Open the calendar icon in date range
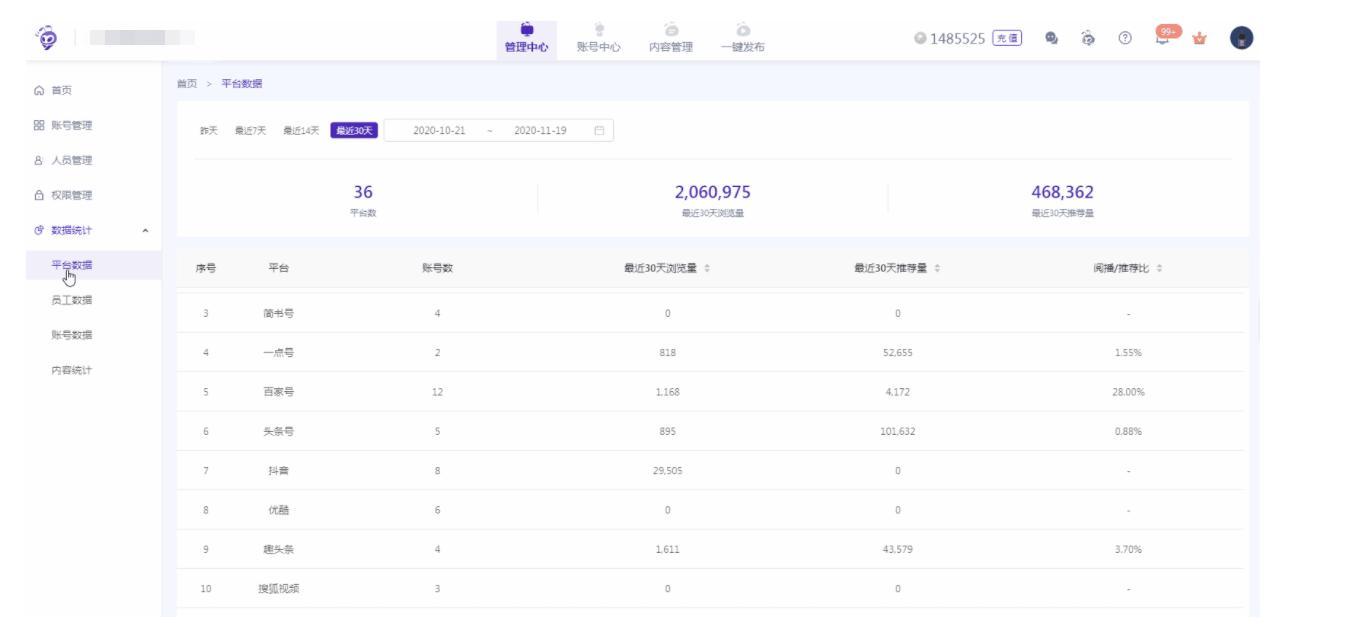This screenshot has width=1354, height=634. [599, 131]
